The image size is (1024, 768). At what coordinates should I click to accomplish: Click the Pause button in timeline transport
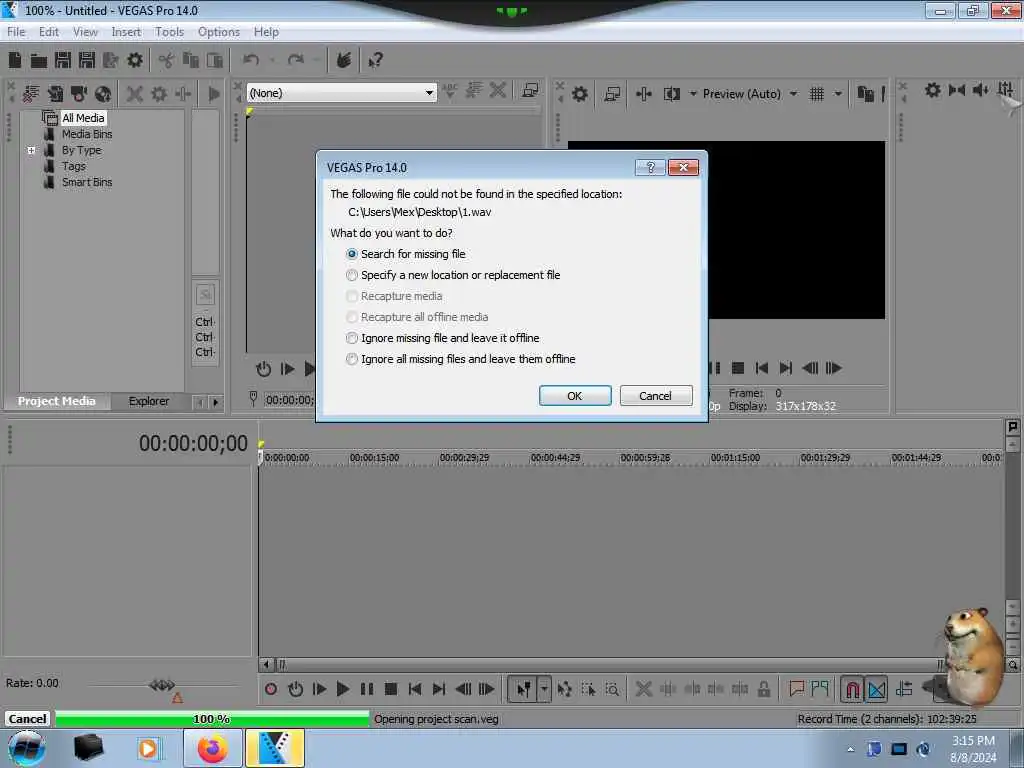point(367,689)
